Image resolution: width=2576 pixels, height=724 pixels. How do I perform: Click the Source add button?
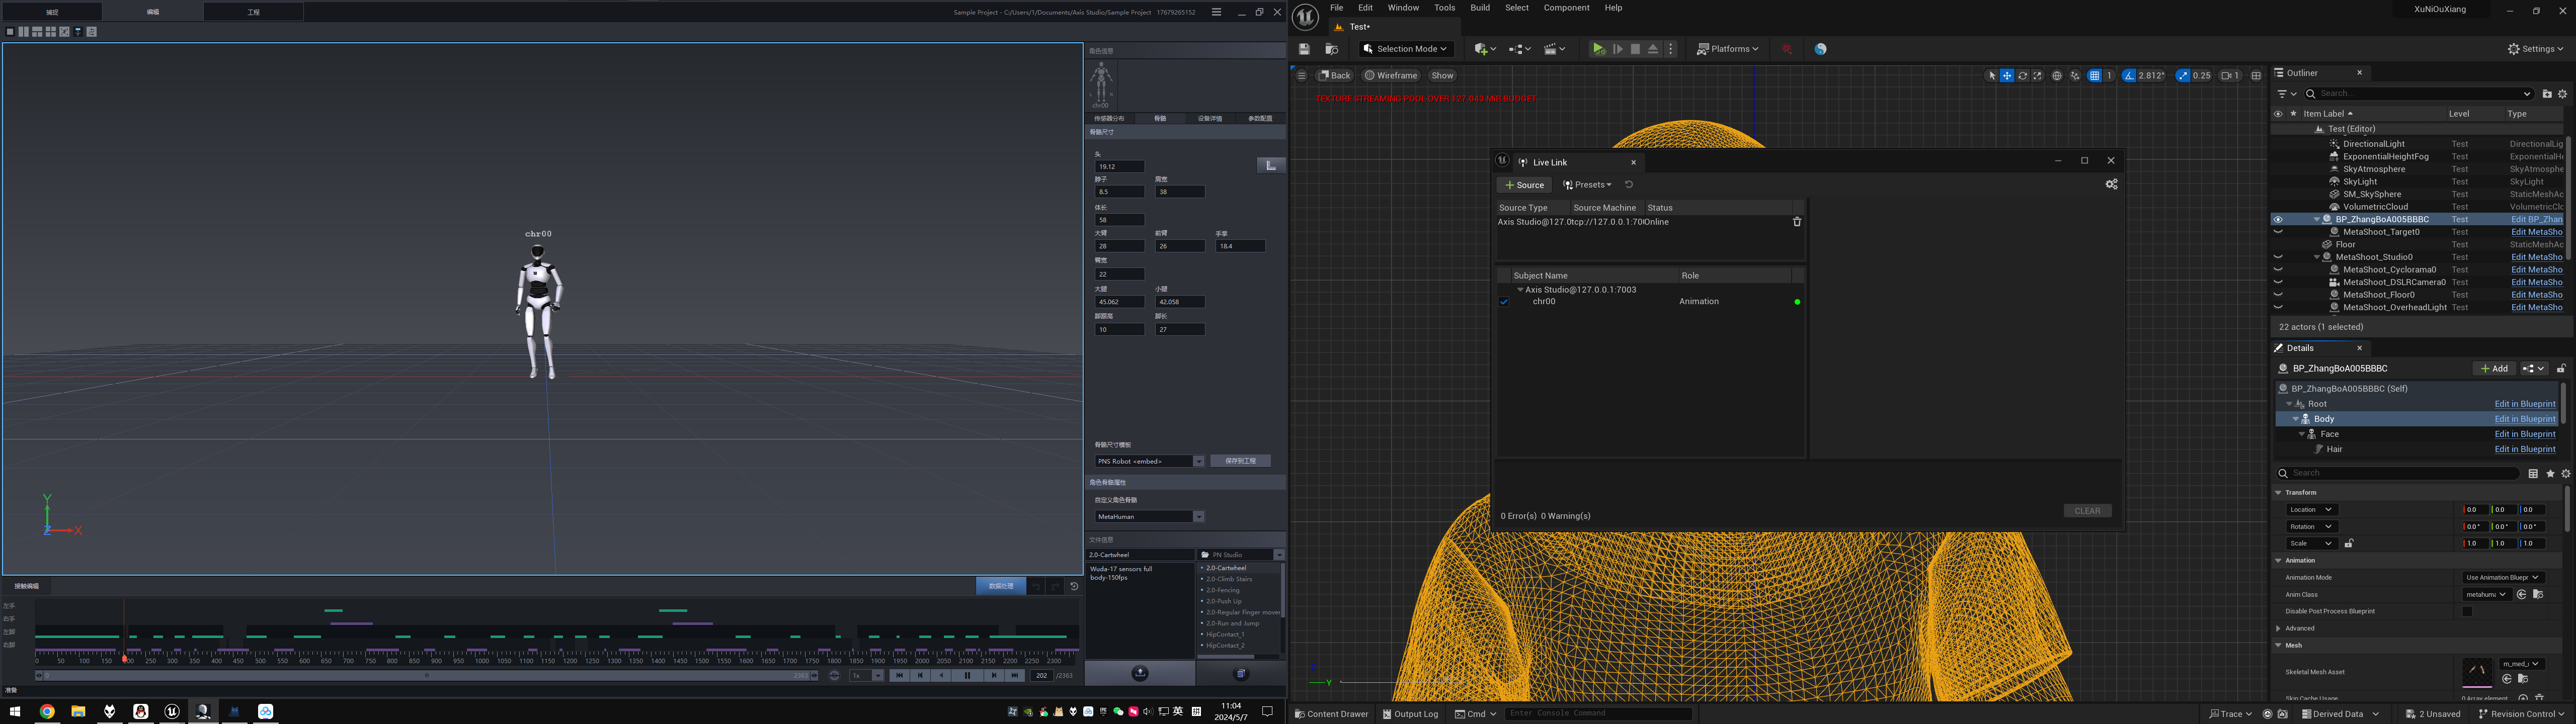[x=1524, y=185]
